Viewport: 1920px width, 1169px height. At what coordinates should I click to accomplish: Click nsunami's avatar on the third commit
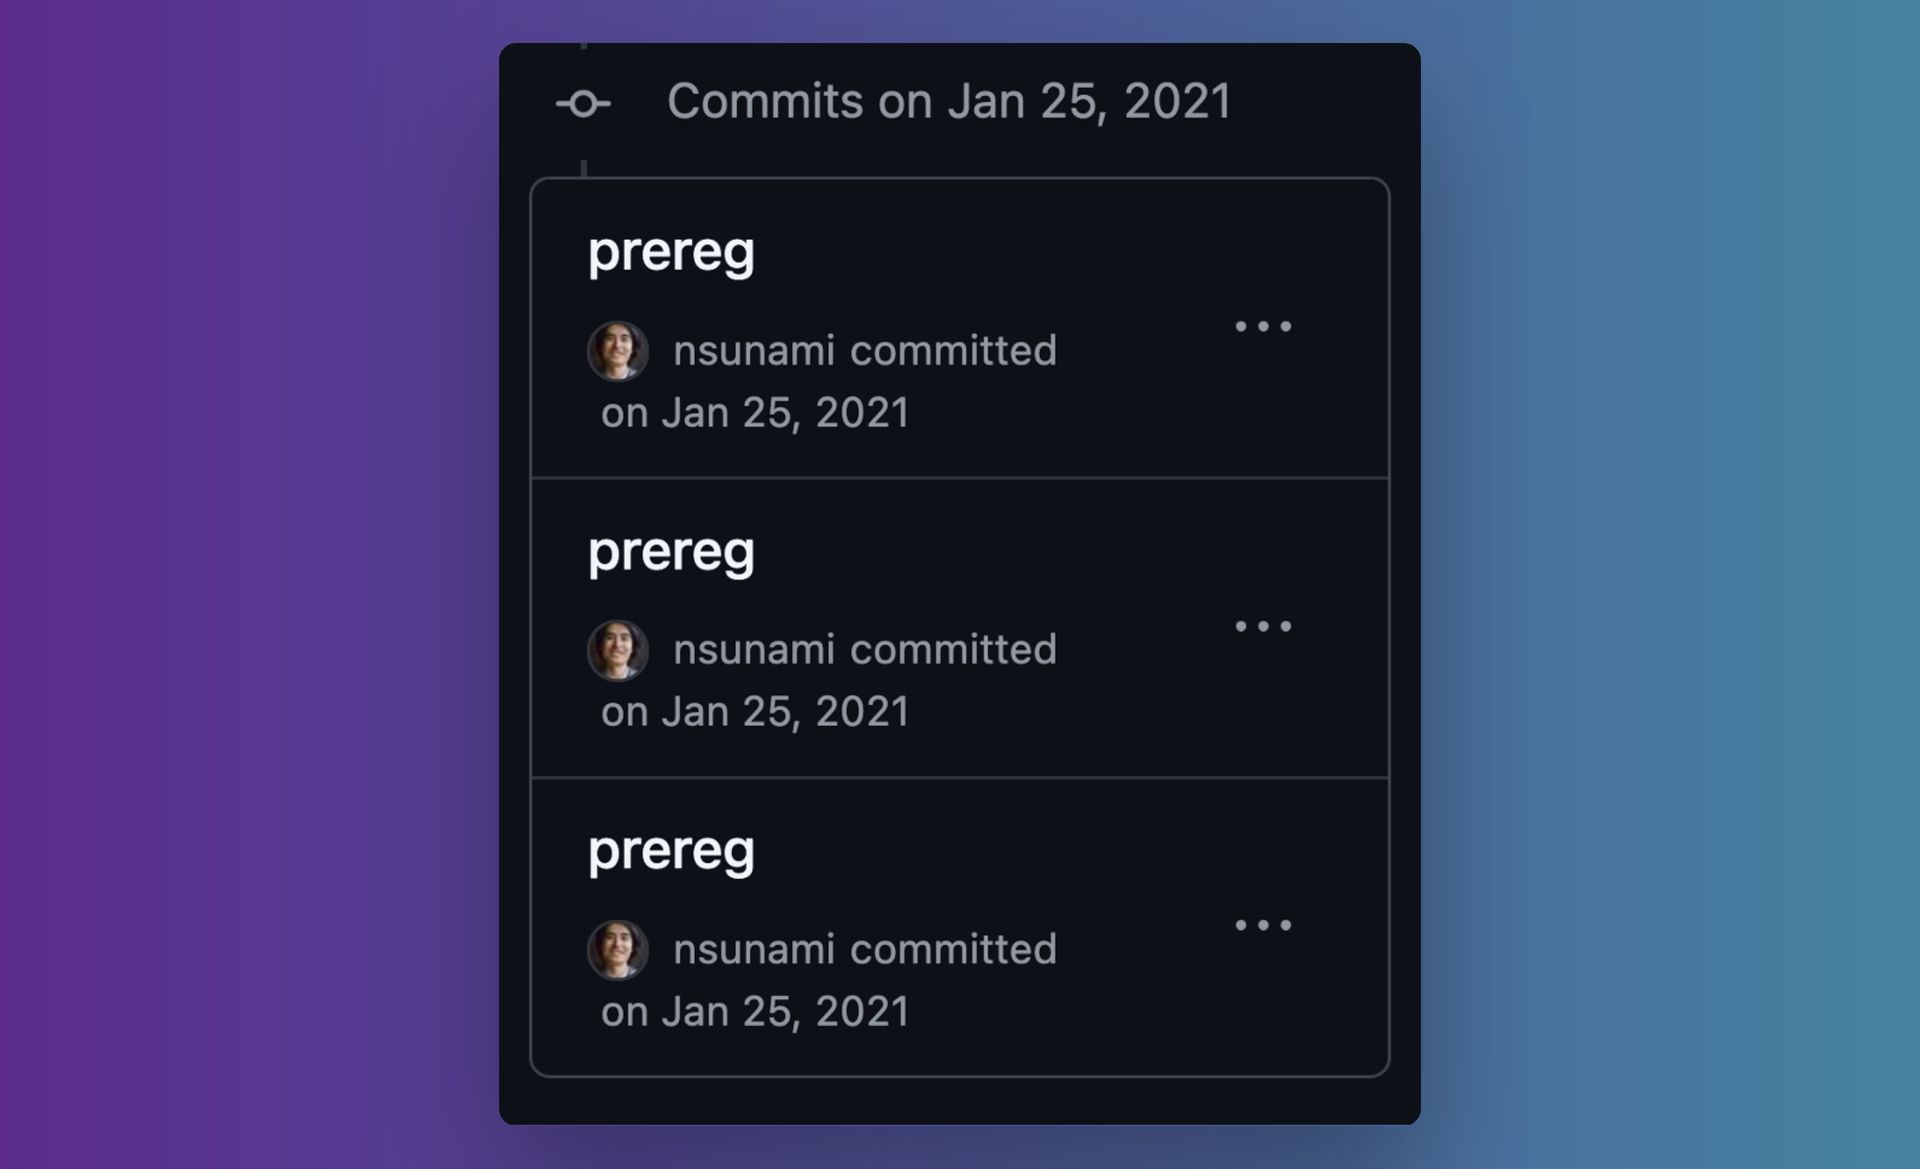pyautogui.click(x=618, y=949)
